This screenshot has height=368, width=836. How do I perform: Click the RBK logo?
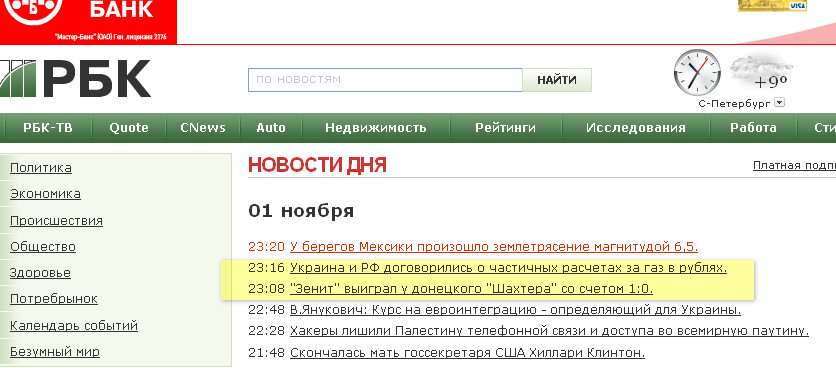click(75, 78)
